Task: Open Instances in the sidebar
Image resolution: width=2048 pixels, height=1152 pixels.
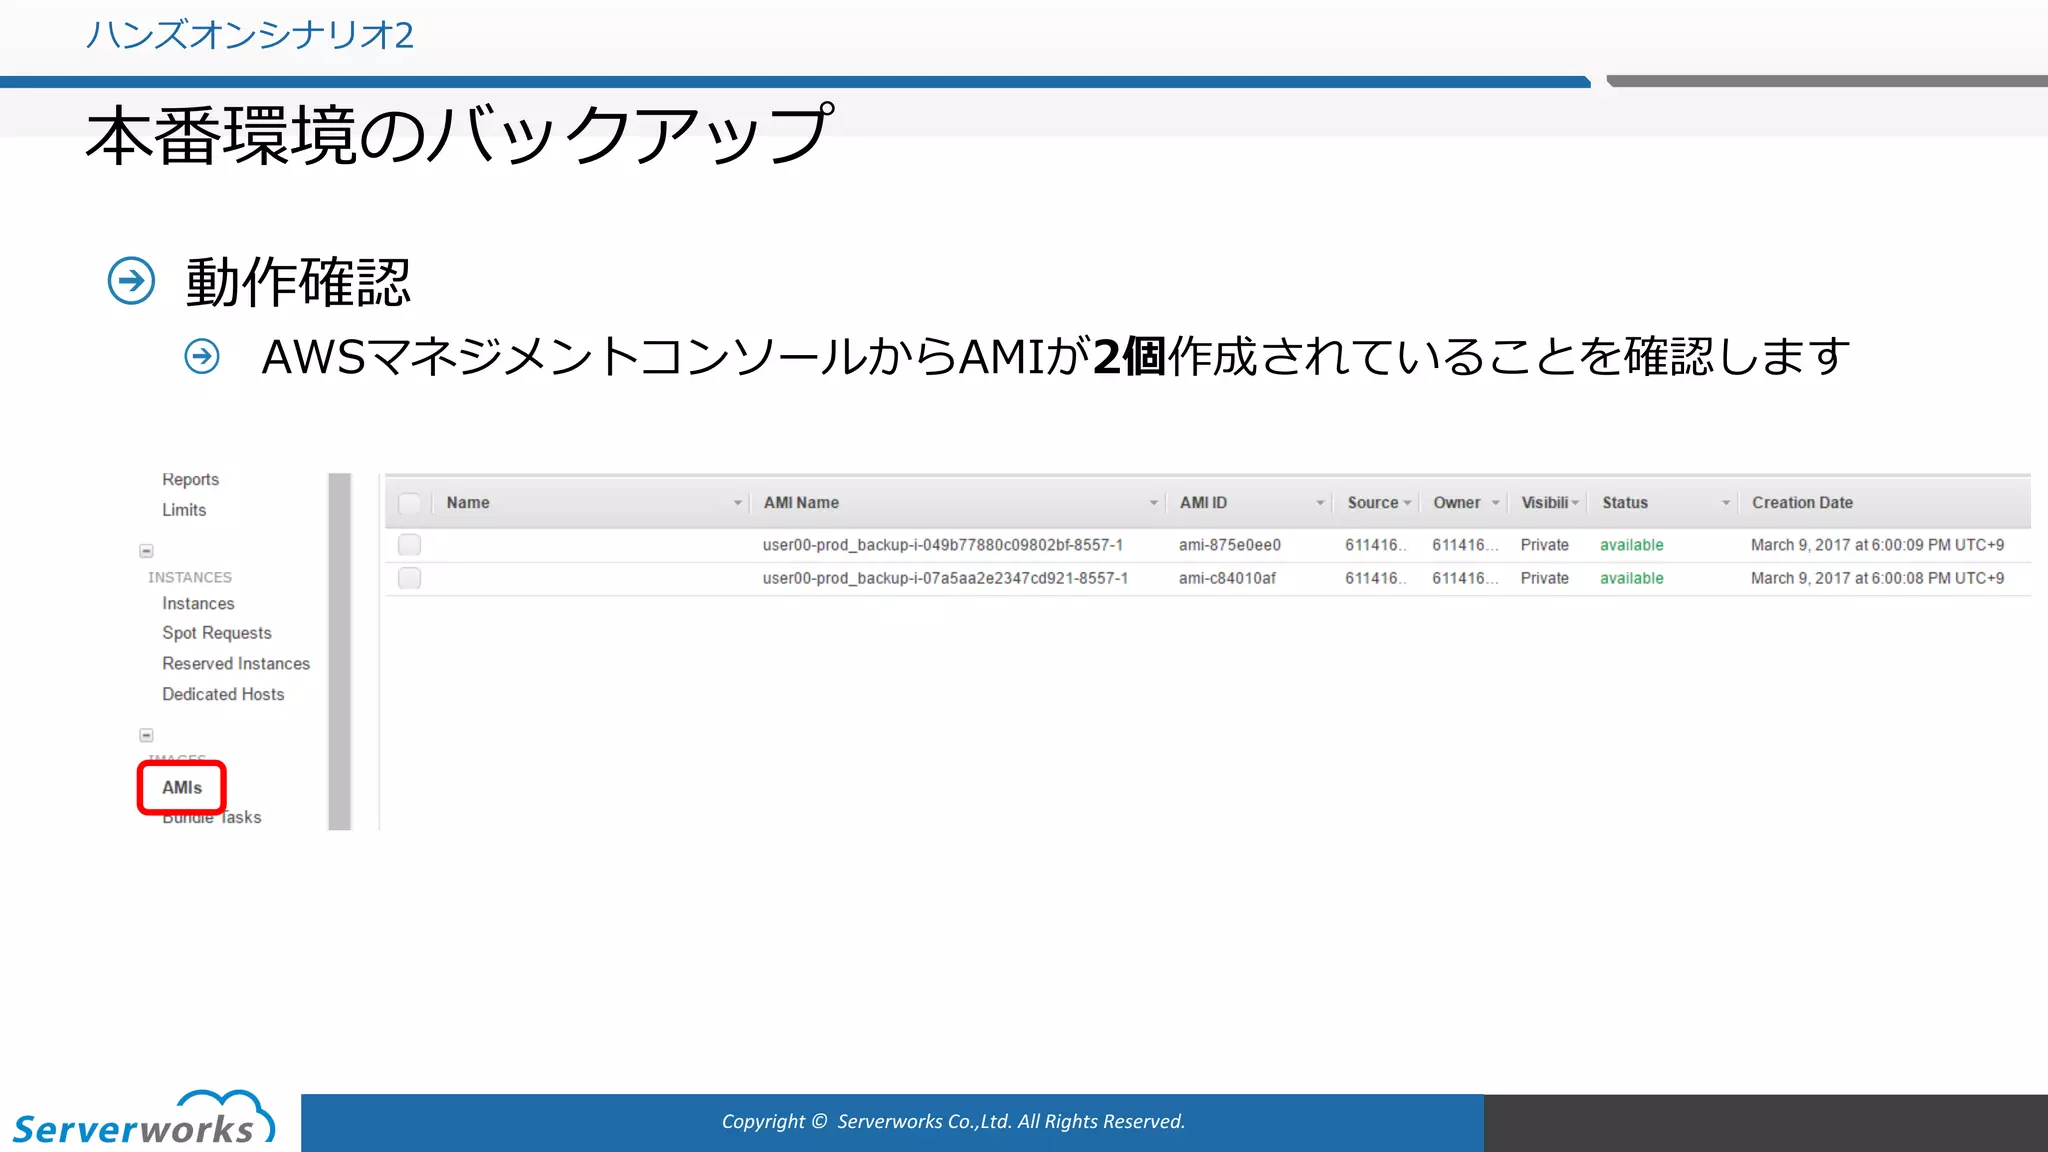Action: pos(198,603)
